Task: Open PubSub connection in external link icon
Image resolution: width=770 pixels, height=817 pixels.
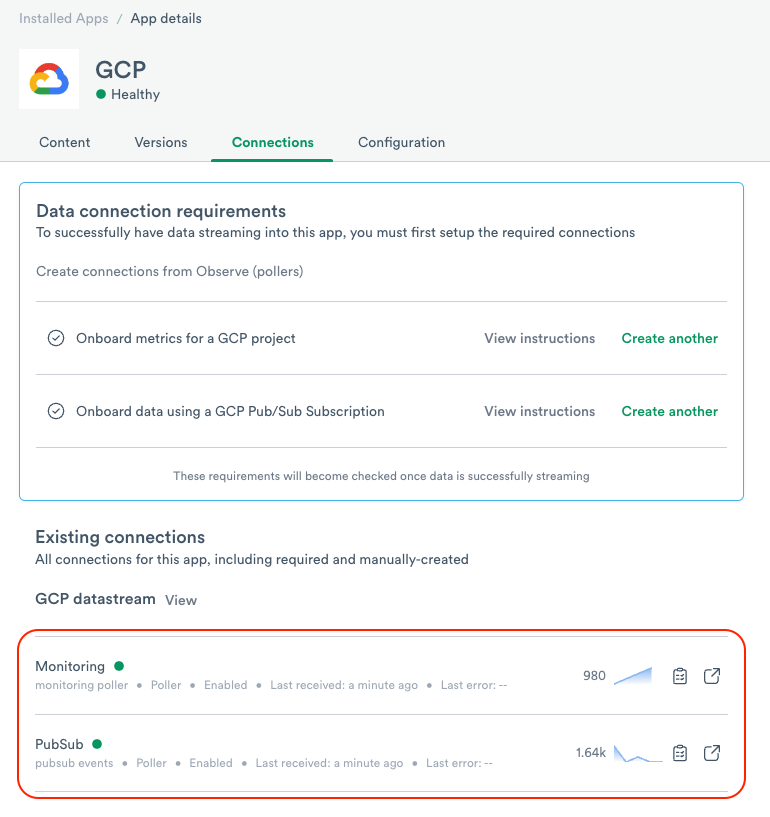Action: click(x=712, y=753)
